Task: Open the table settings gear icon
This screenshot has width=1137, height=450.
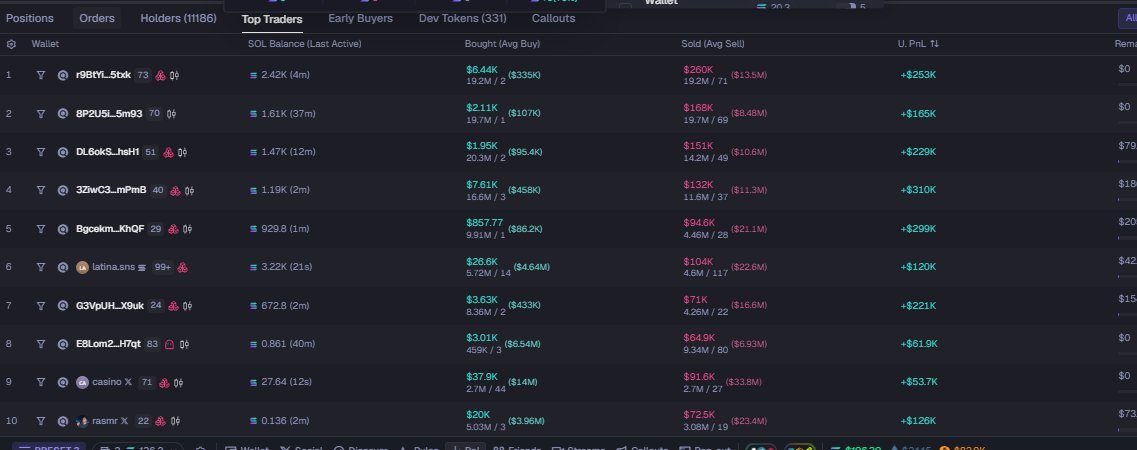Action: point(11,44)
